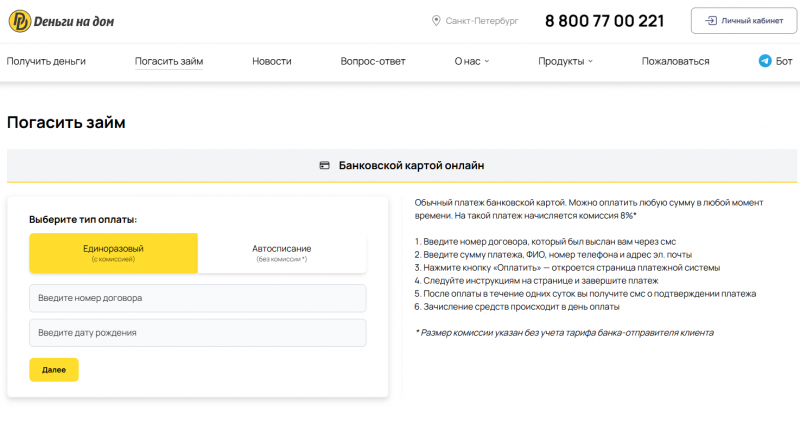Change city from Санкт-Петербург
800x424 pixels.
point(482,21)
